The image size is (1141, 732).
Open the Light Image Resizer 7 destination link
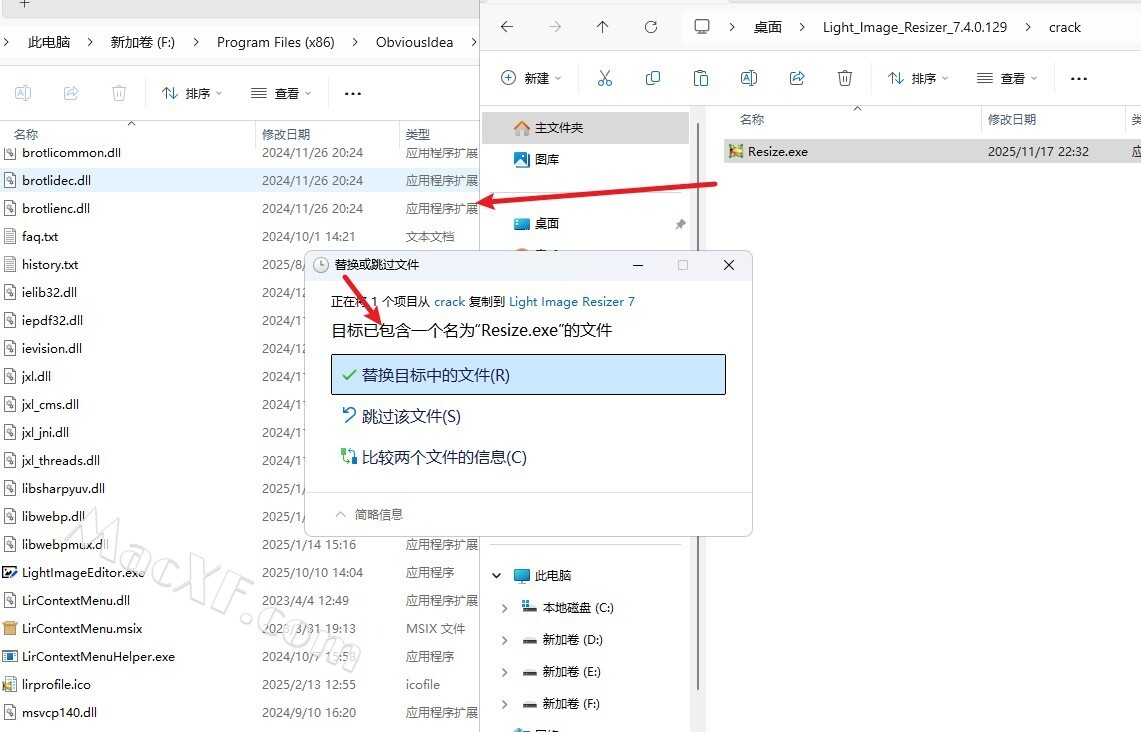[x=571, y=301]
